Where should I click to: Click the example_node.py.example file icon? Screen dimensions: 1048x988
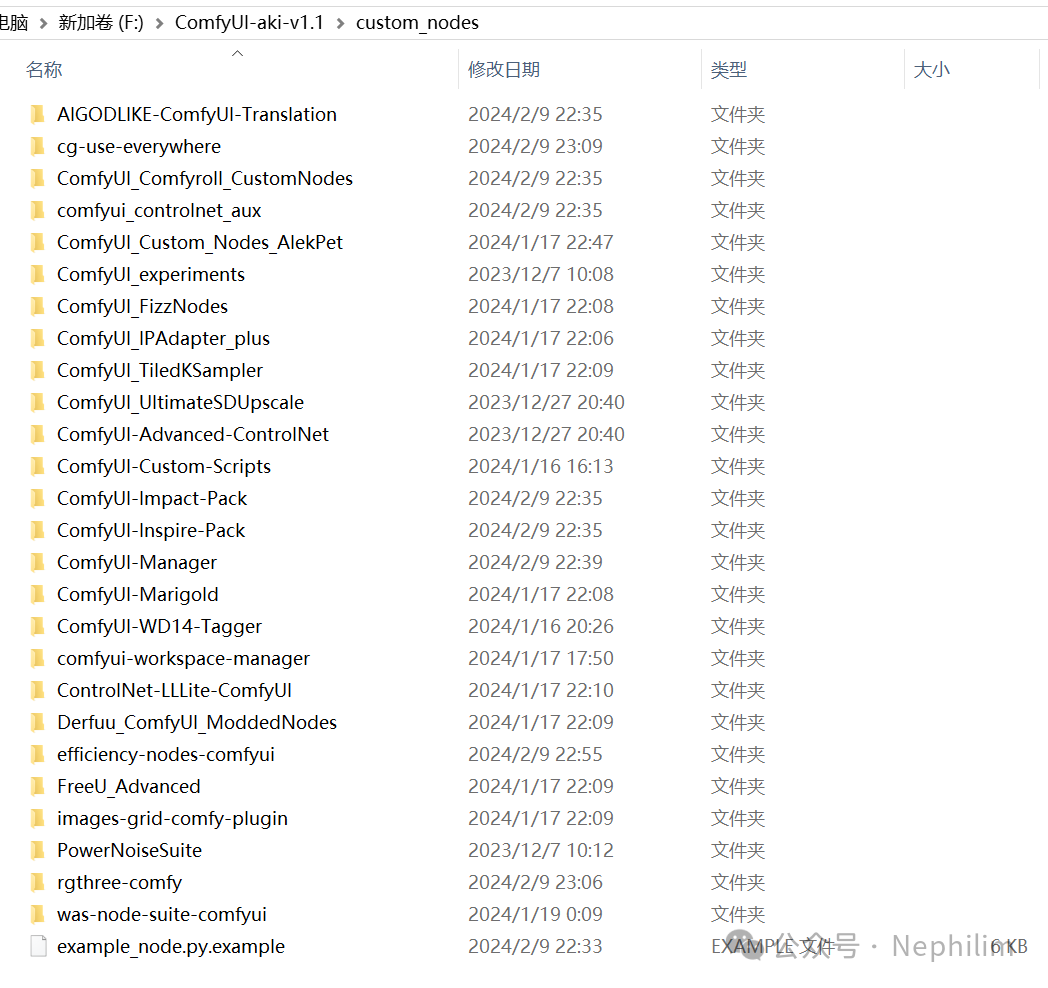coord(38,947)
